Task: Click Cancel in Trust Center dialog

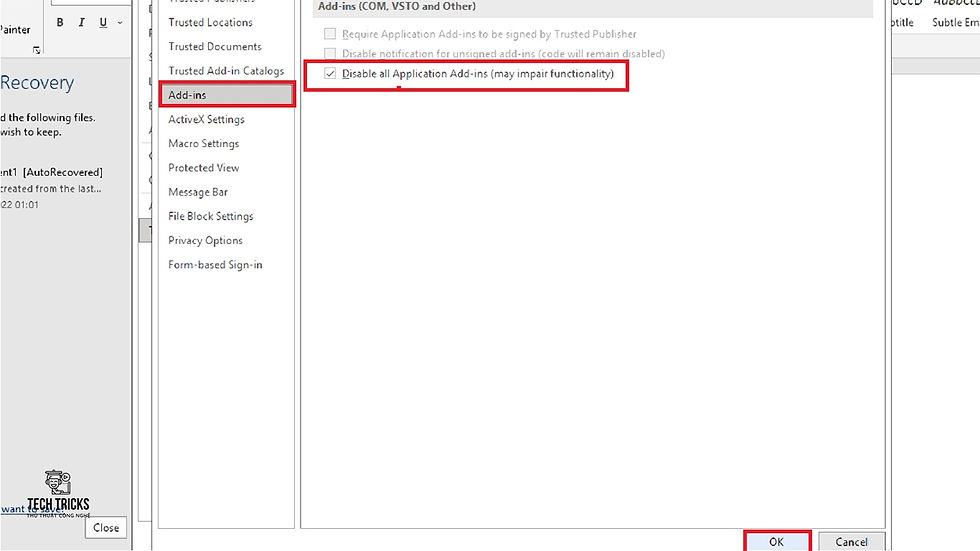Action: 851,542
